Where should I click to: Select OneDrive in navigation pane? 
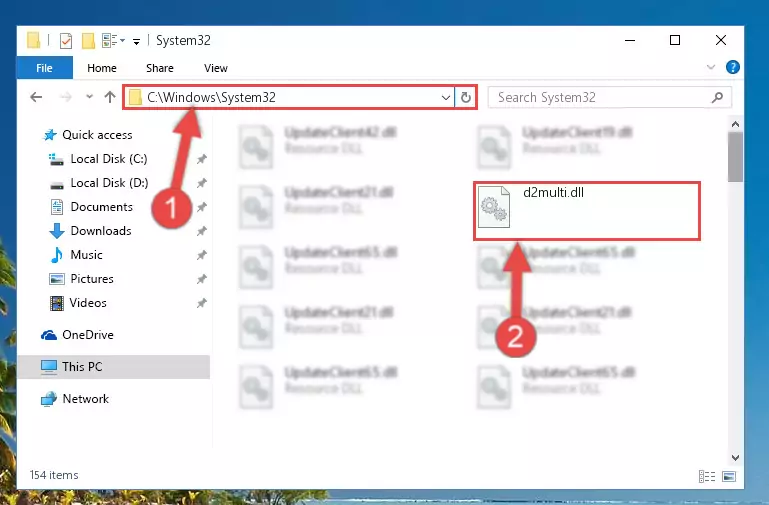point(88,335)
